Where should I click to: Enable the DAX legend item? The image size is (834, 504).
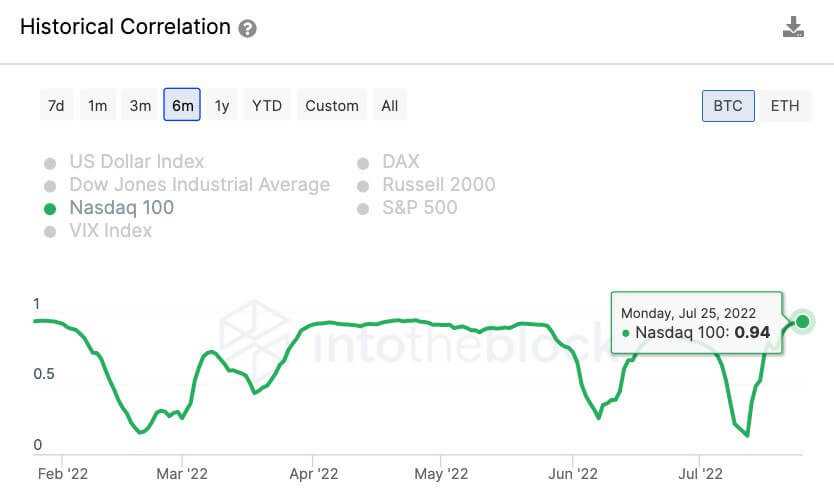pyautogui.click(x=400, y=161)
